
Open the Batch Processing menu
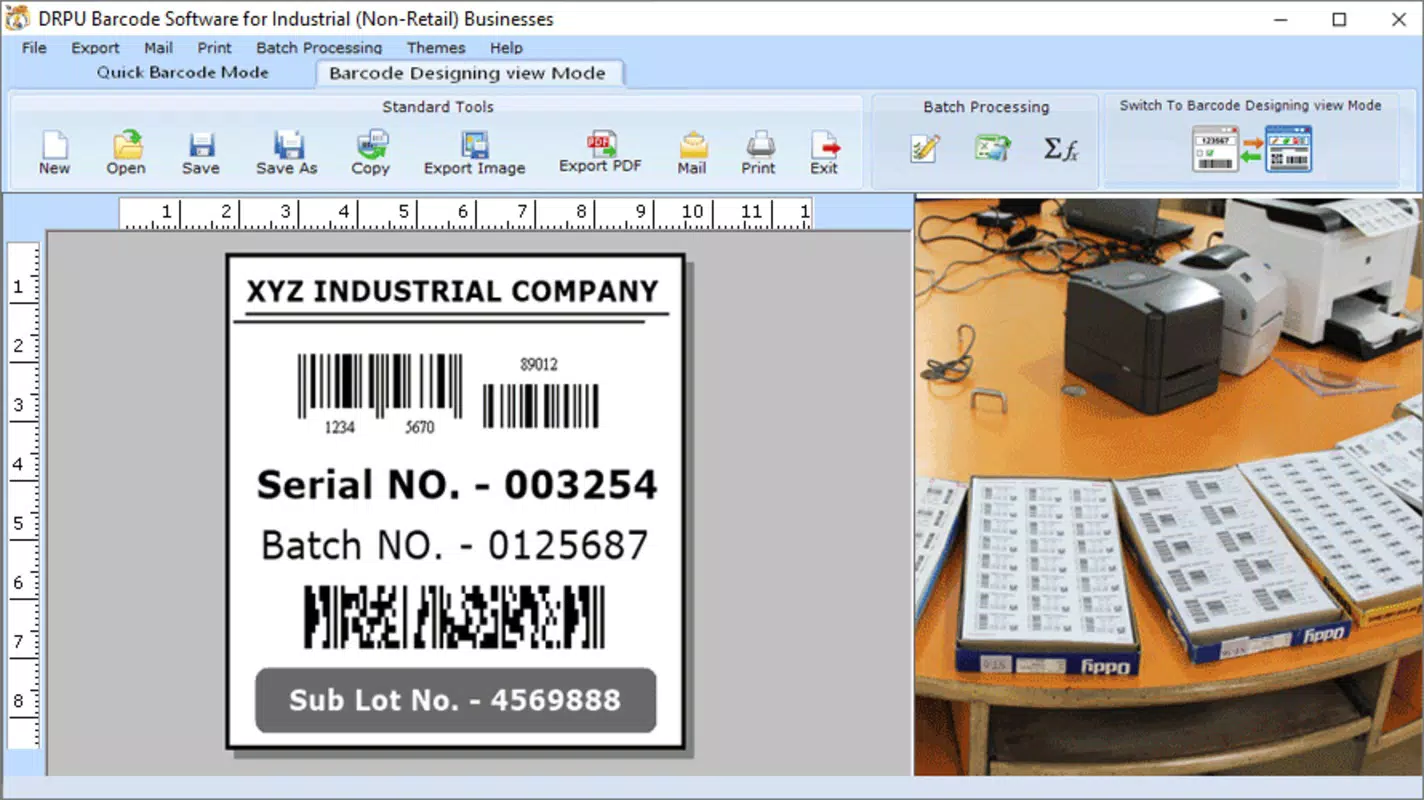pyautogui.click(x=319, y=48)
